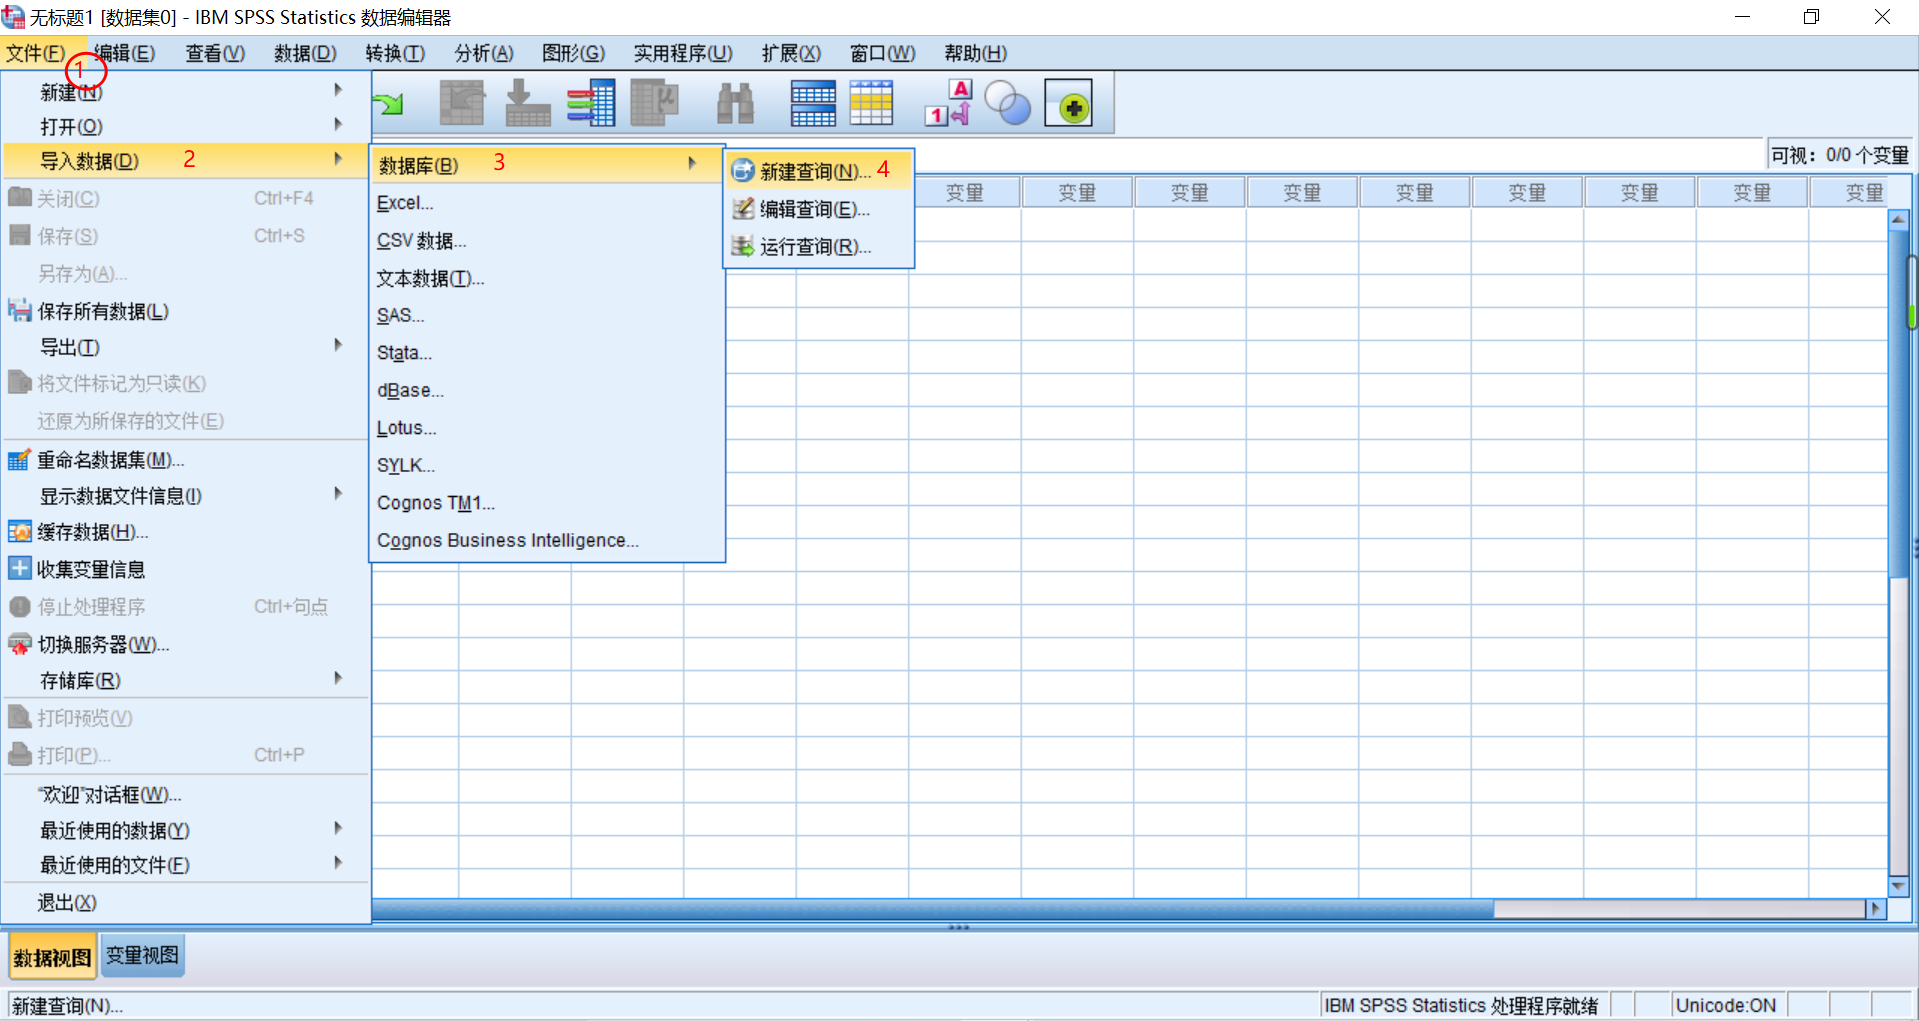Open the 图形(G) menu
Viewport: 1919px width, 1021px height.
click(x=573, y=53)
